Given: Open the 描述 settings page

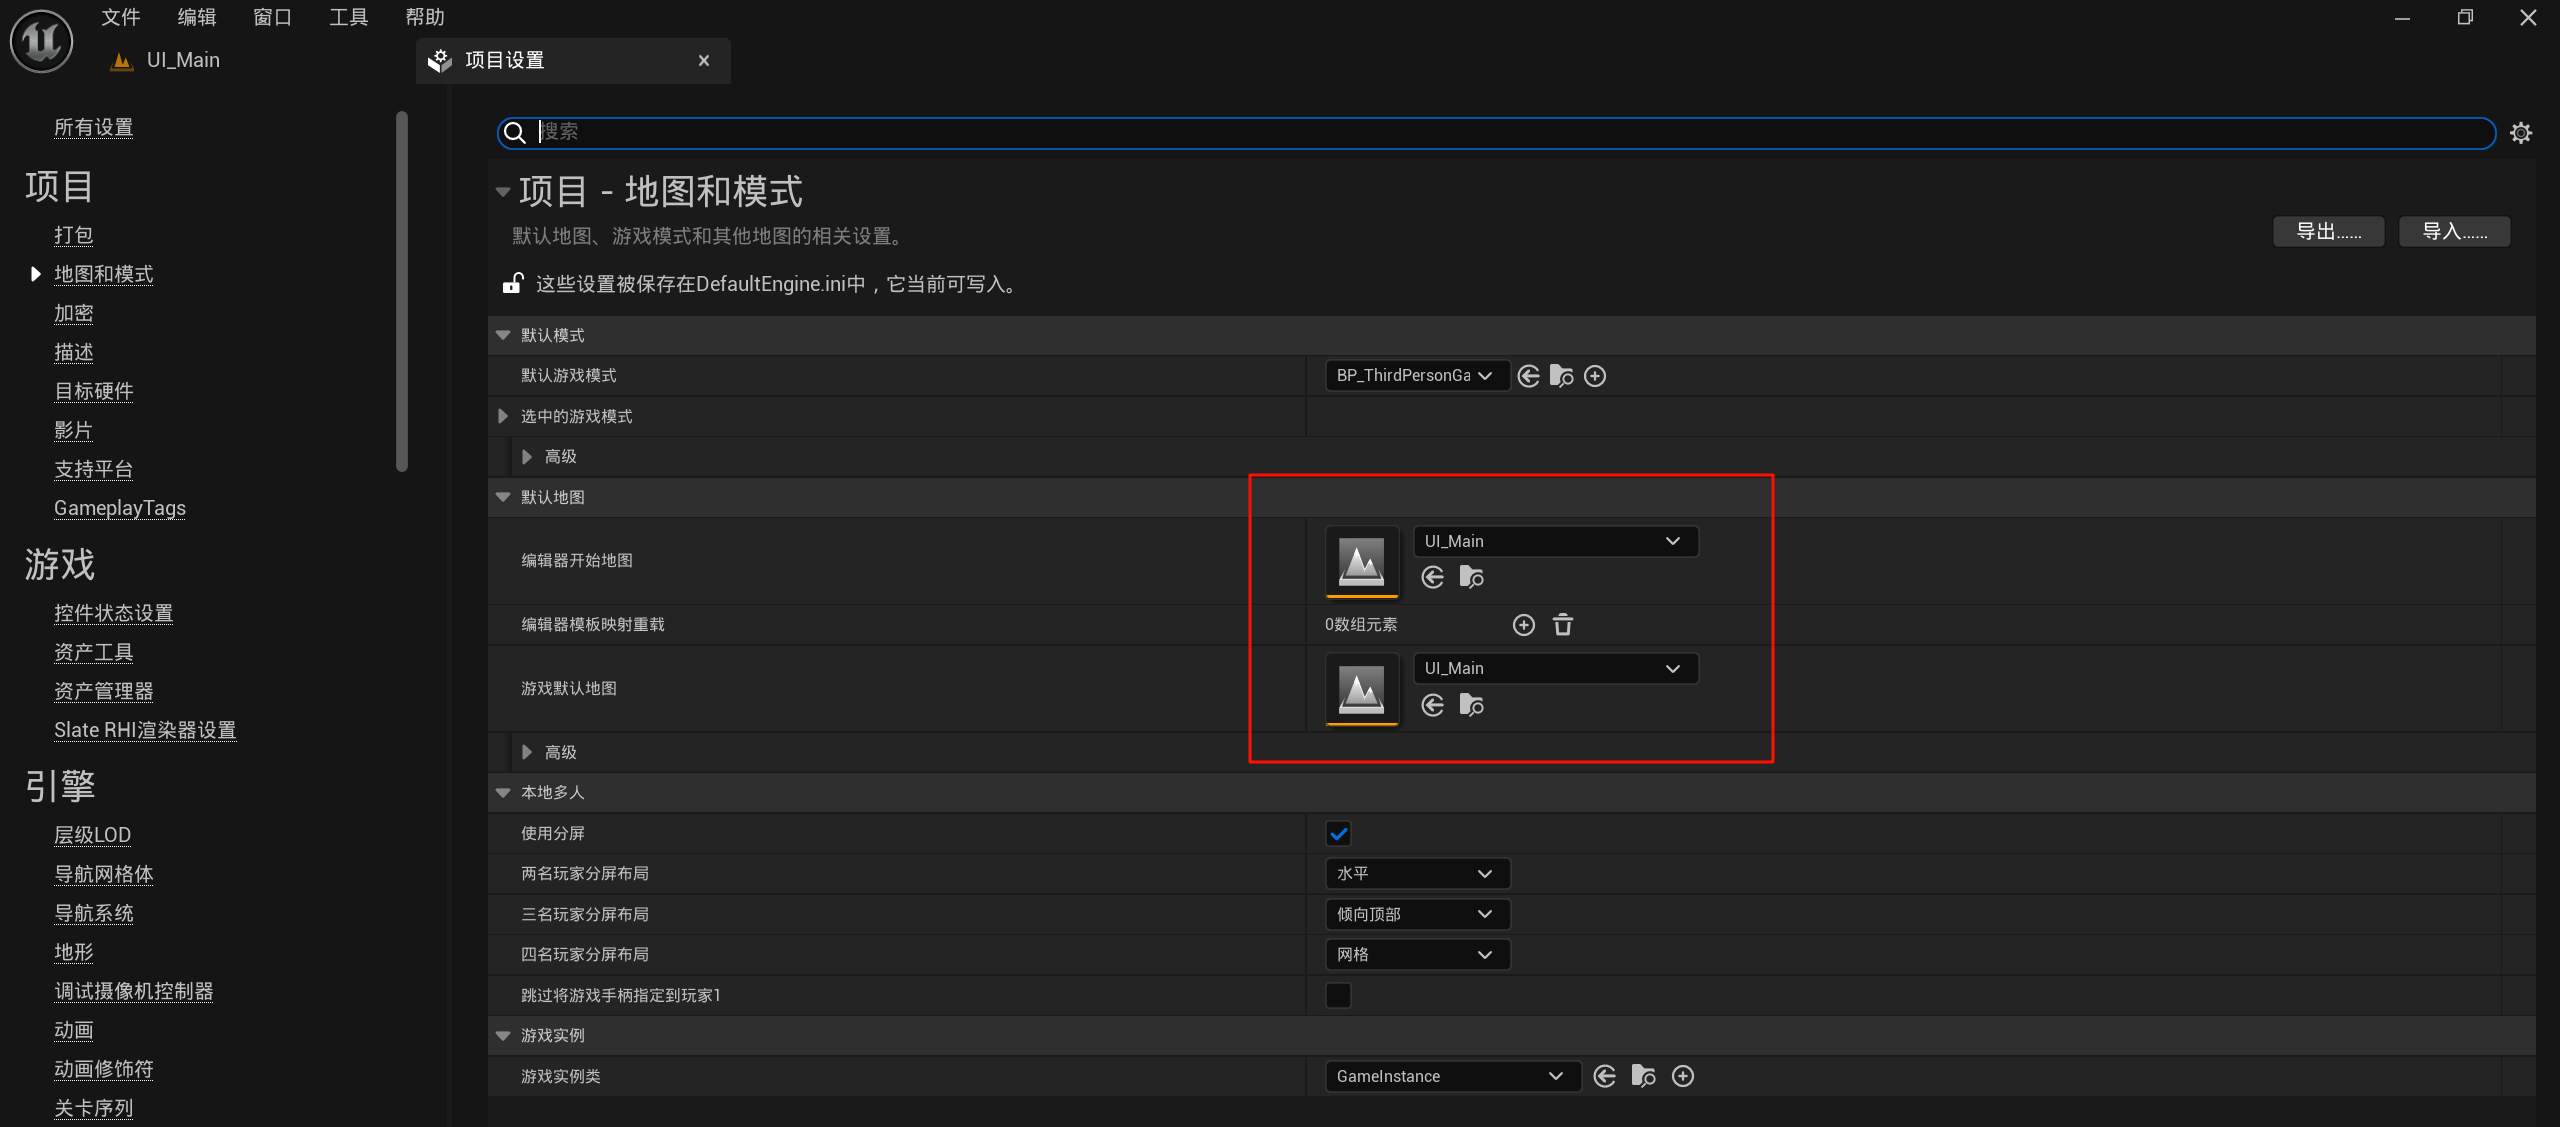Looking at the screenshot, I should pyautogui.click(x=73, y=352).
